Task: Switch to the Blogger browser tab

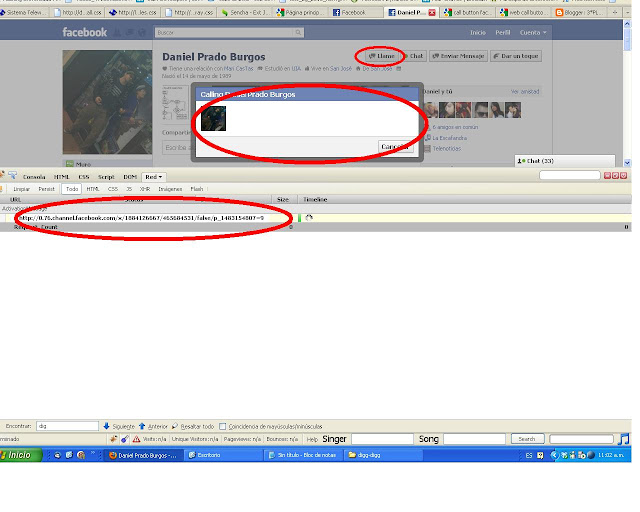Action: (579, 13)
